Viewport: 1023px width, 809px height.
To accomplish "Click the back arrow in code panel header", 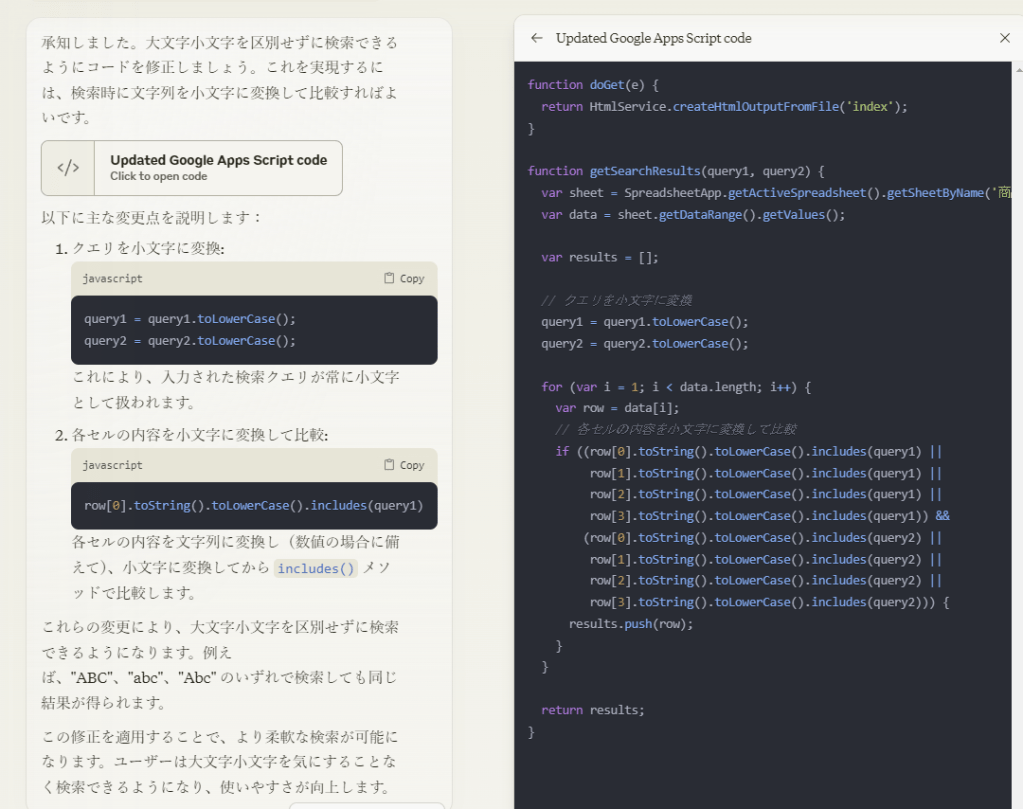I will tap(537, 38).
